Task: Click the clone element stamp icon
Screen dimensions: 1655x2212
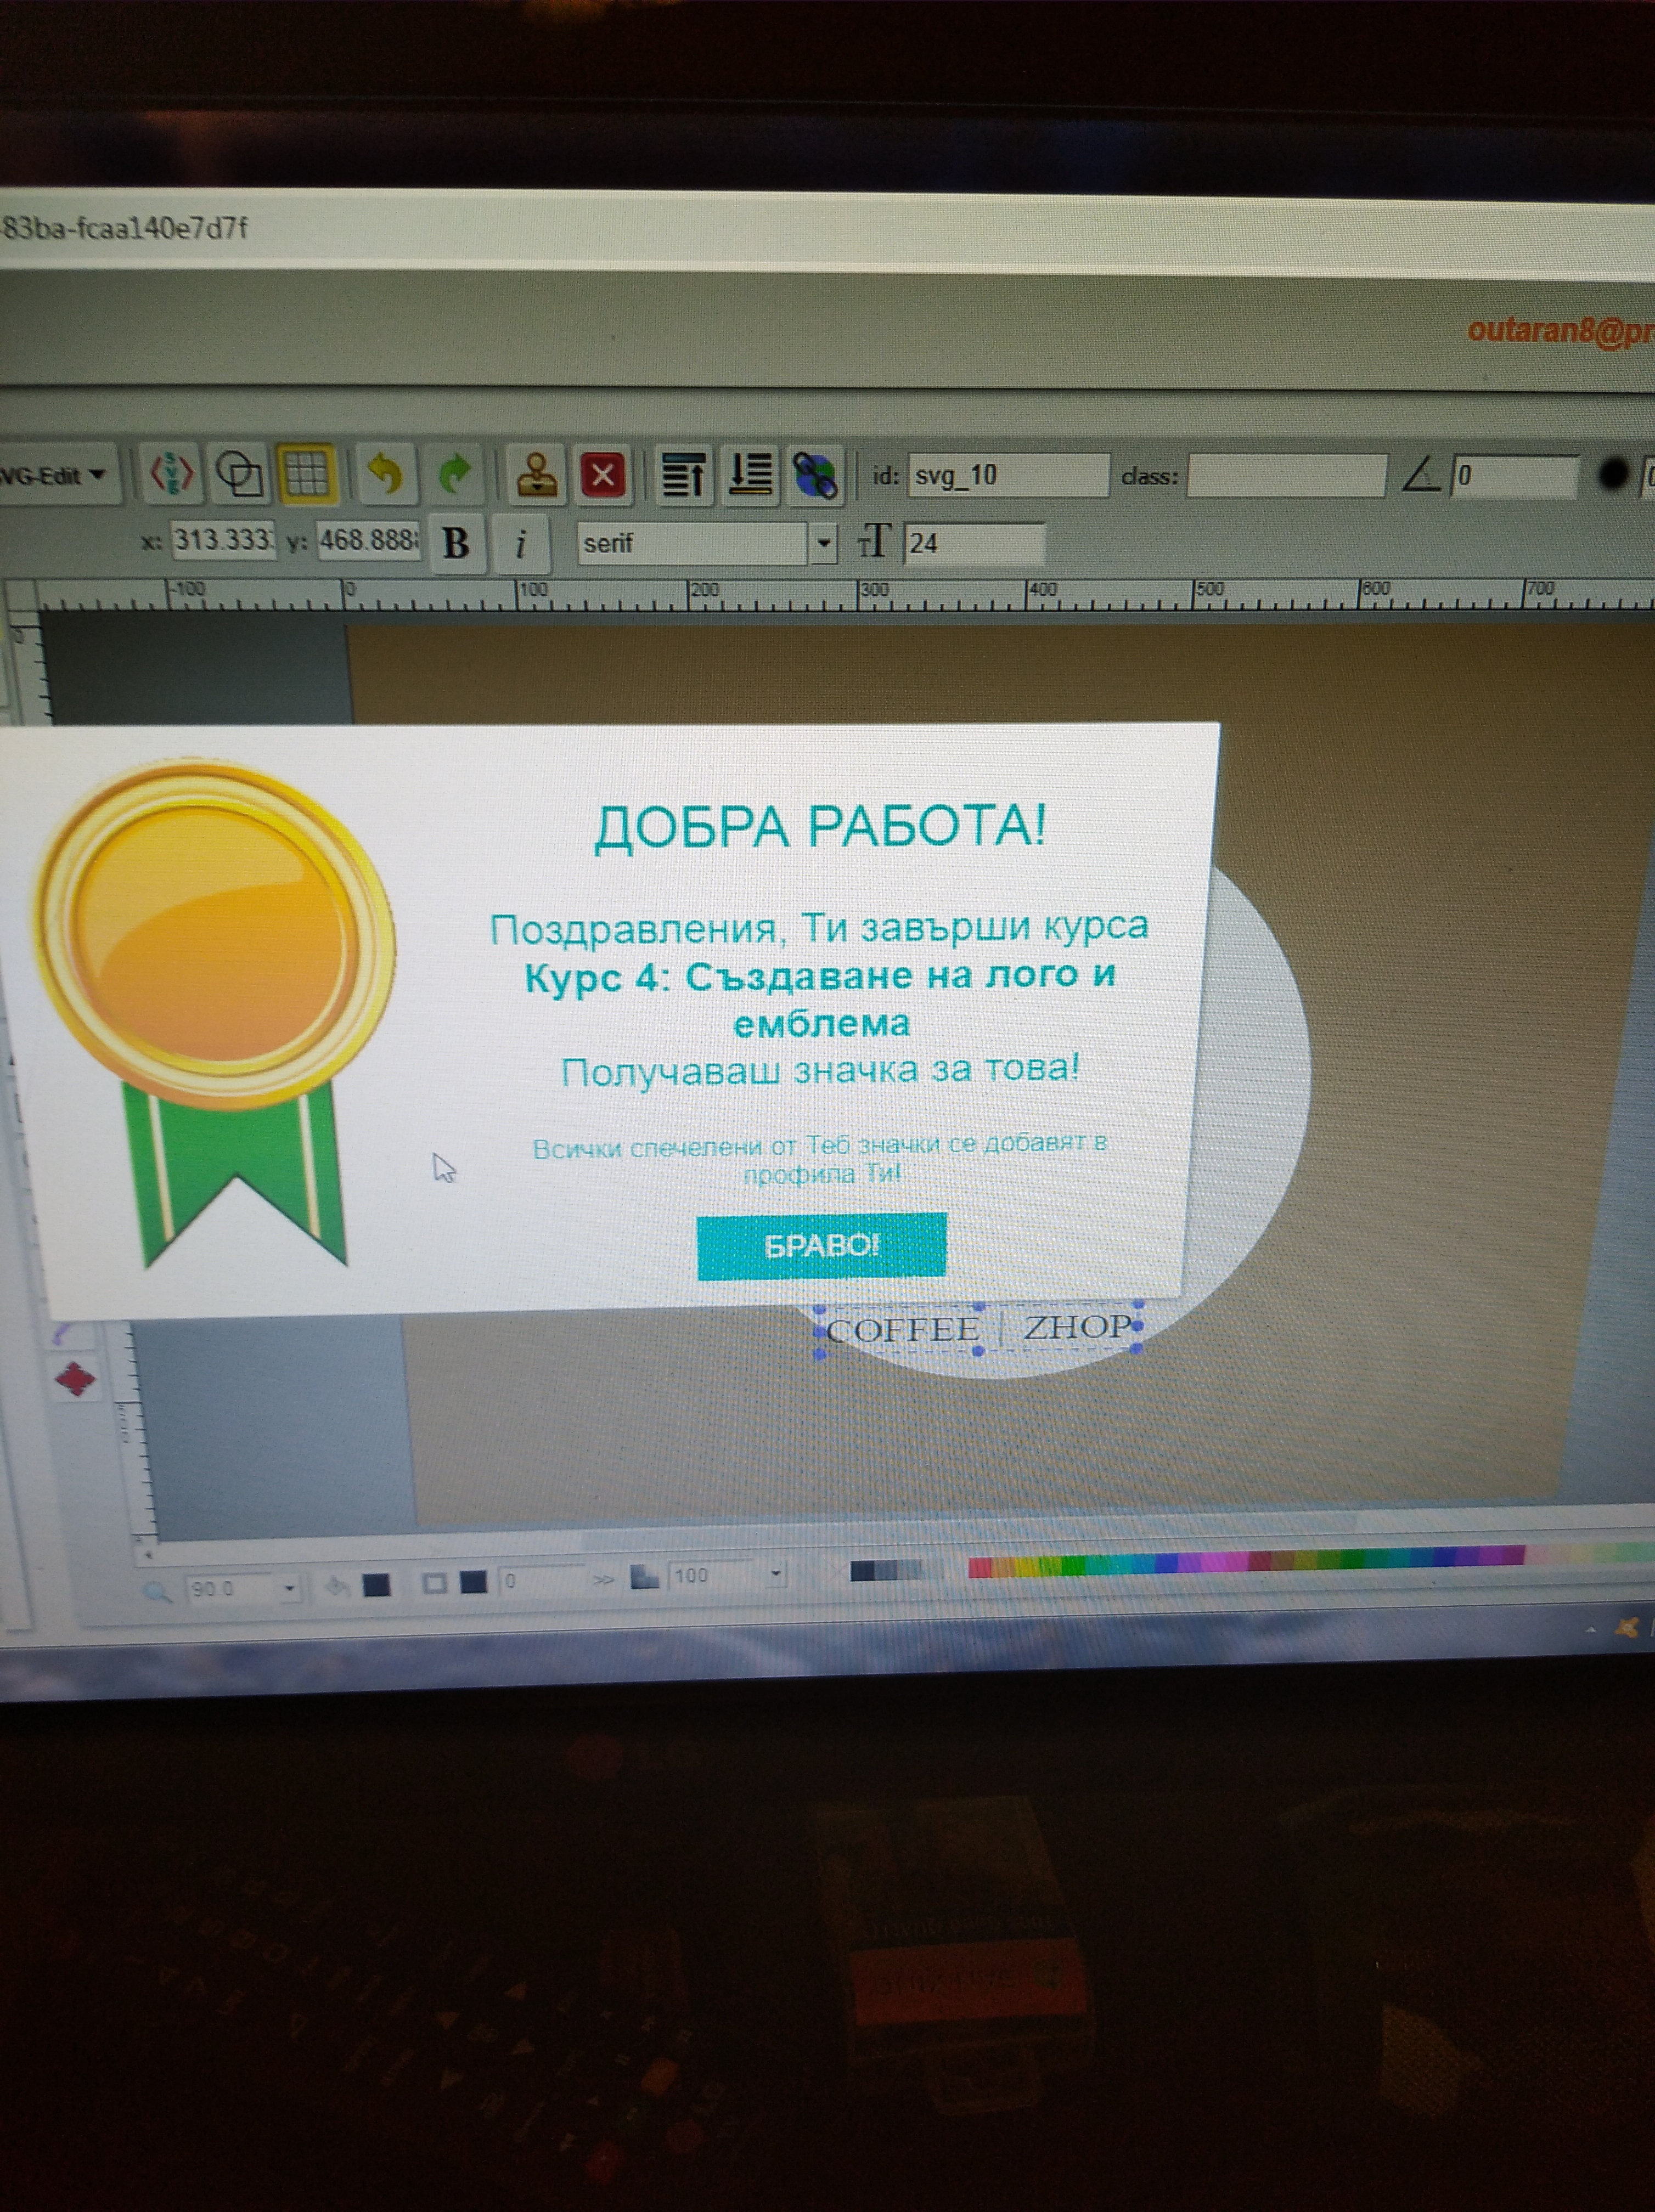Action: [536, 473]
